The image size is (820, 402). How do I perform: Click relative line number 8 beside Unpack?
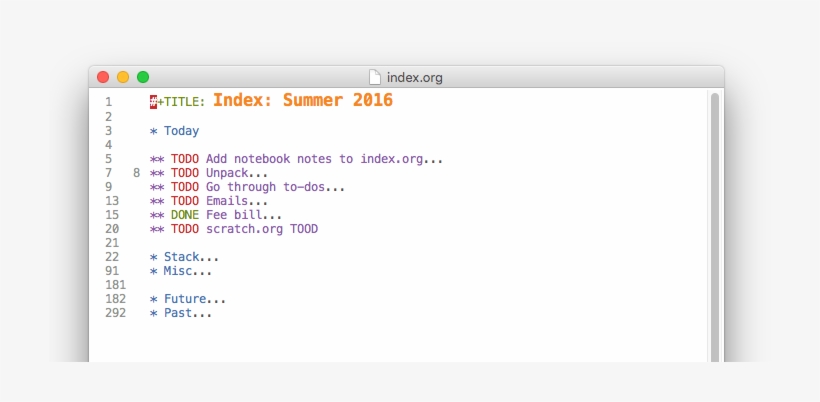pyautogui.click(x=136, y=173)
